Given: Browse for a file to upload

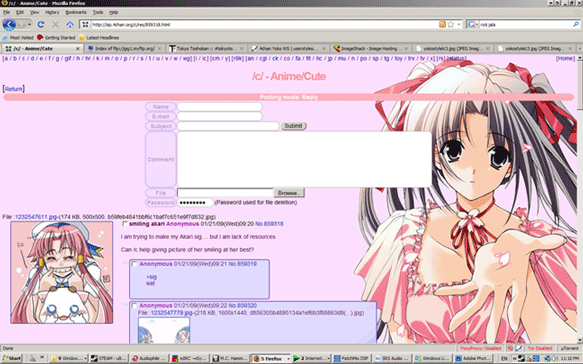Looking at the screenshot, I should [289, 193].
